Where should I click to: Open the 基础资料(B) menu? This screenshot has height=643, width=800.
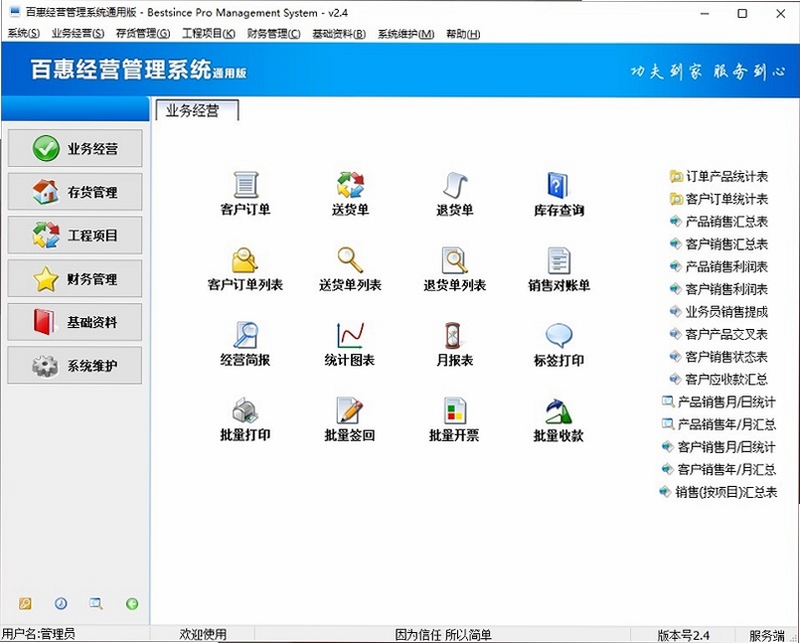point(339,34)
